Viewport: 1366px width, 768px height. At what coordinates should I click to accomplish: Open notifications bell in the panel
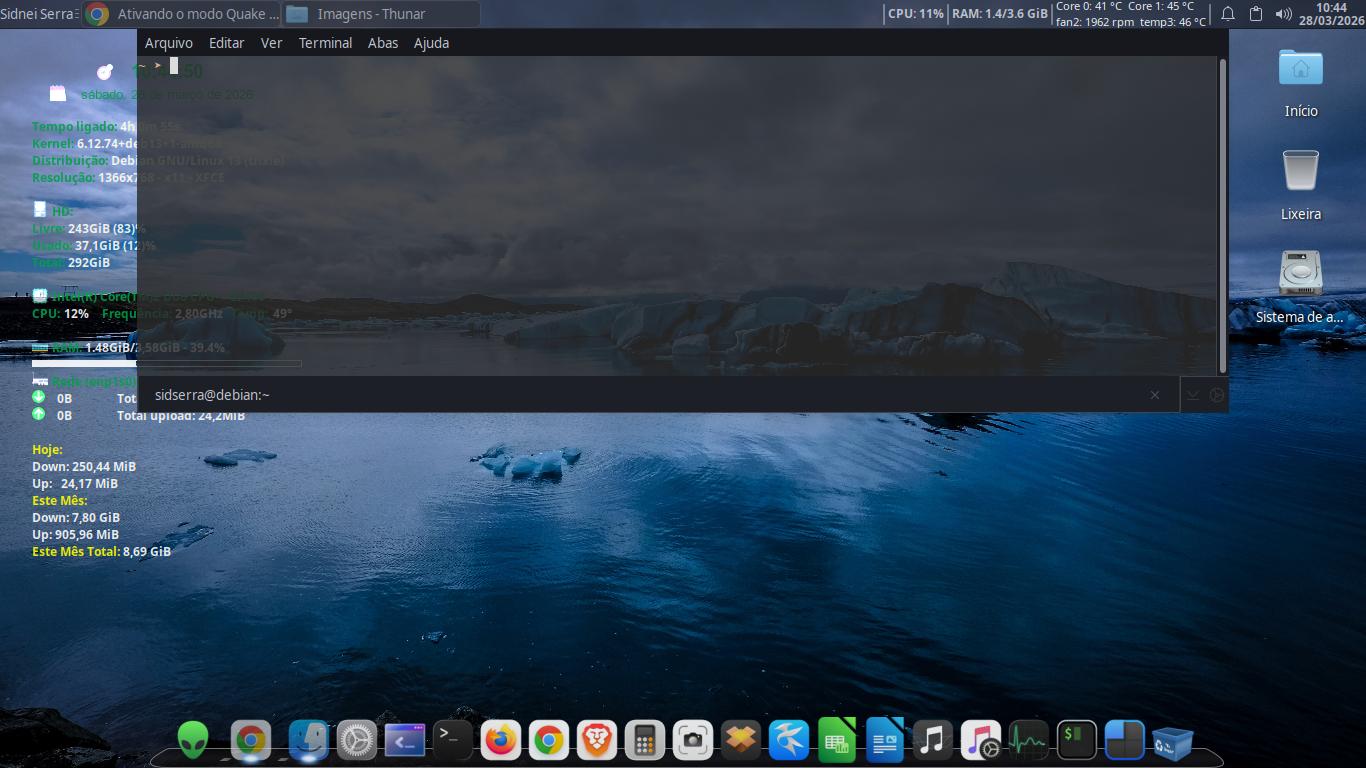[1228, 14]
